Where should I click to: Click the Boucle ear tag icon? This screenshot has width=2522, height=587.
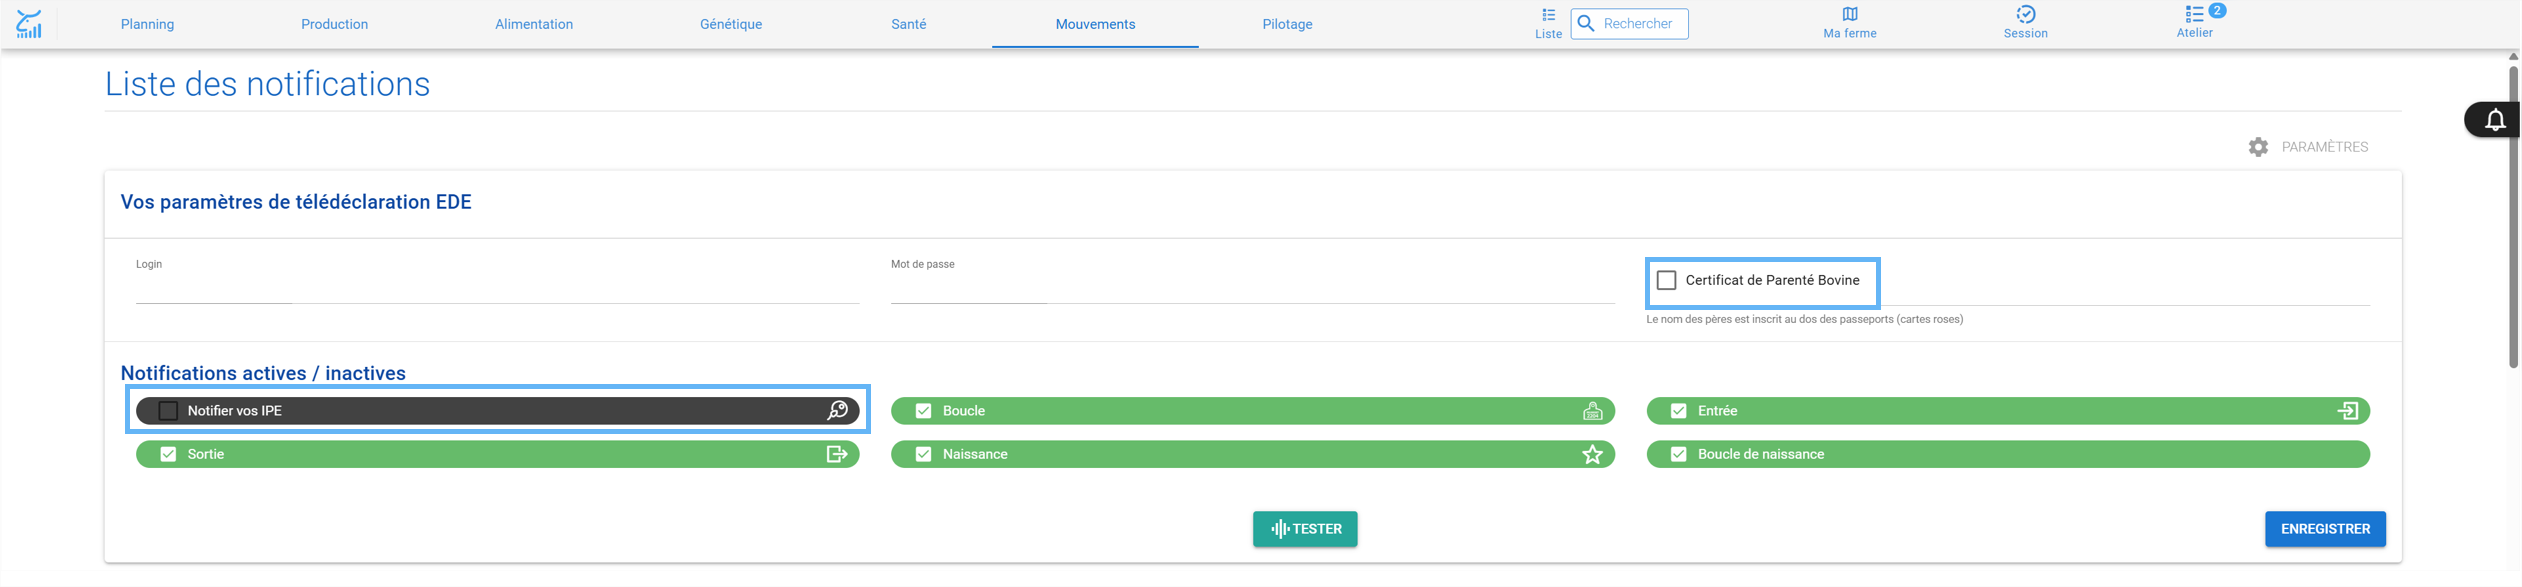click(x=1592, y=411)
